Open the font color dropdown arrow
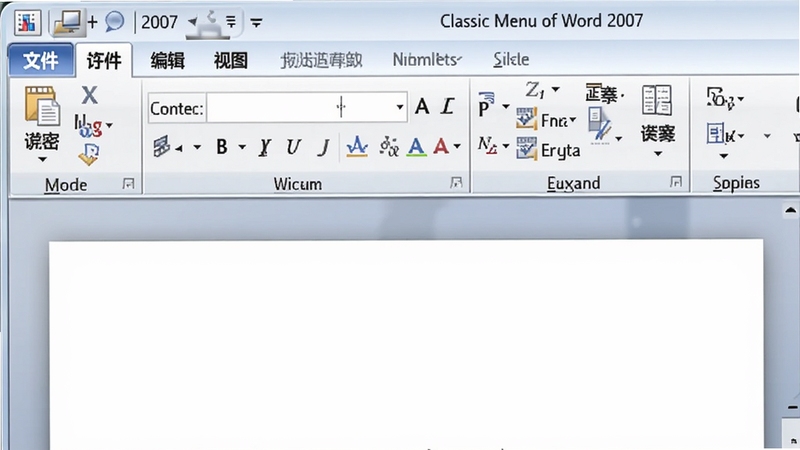The width and height of the screenshot is (800, 450). [457, 147]
